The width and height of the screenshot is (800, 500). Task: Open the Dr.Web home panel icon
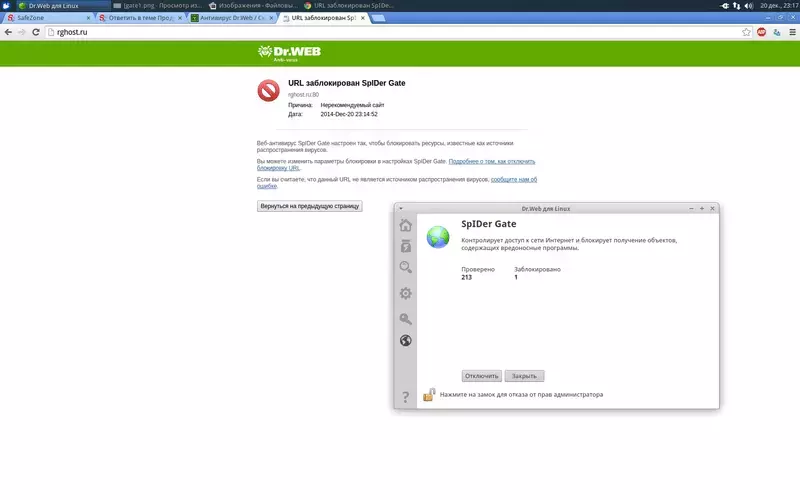(x=406, y=225)
